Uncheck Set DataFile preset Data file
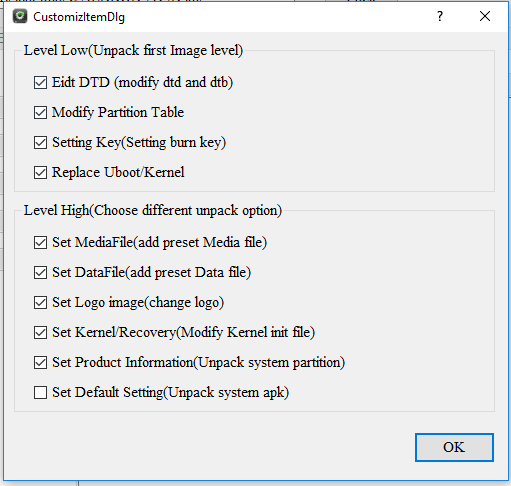The image size is (511, 486). click(x=40, y=272)
